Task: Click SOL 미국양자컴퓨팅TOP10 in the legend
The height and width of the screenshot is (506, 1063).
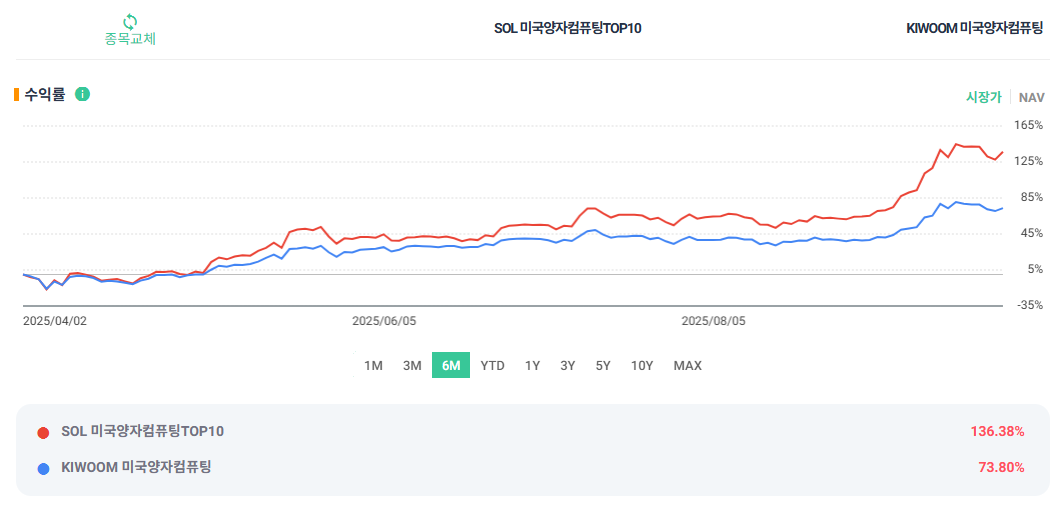Action: click(x=142, y=431)
